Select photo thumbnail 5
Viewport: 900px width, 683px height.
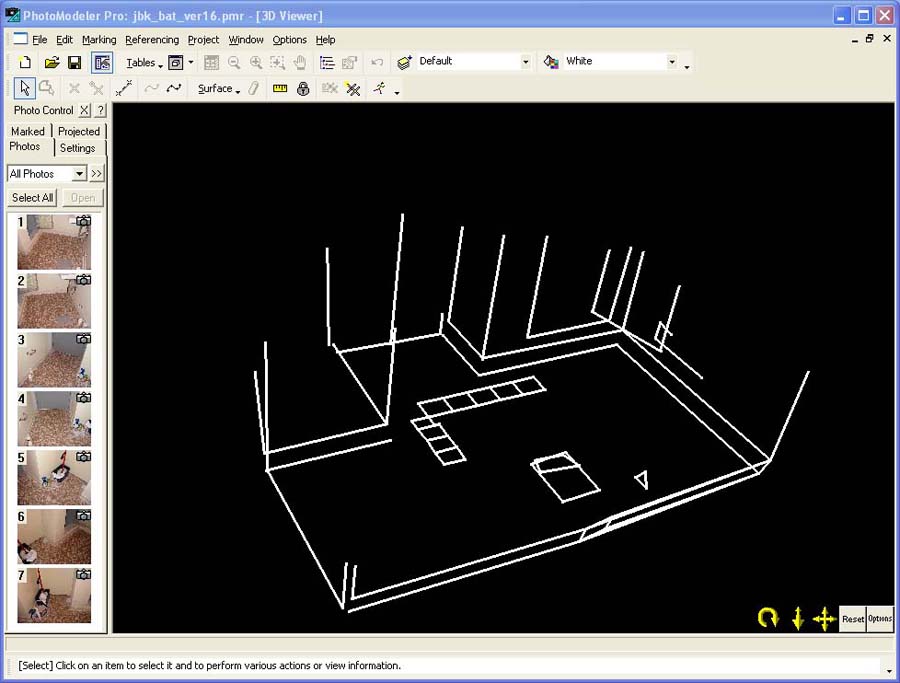click(x=54, y=478)
